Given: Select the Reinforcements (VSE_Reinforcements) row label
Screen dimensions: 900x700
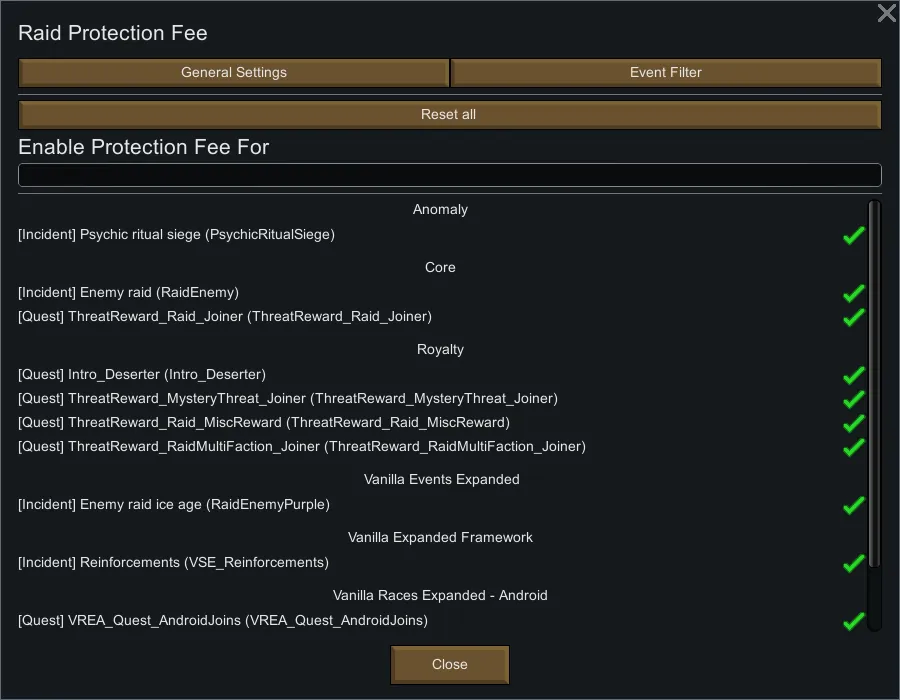Looking at the screenshot, I should (x=173, y=563).
